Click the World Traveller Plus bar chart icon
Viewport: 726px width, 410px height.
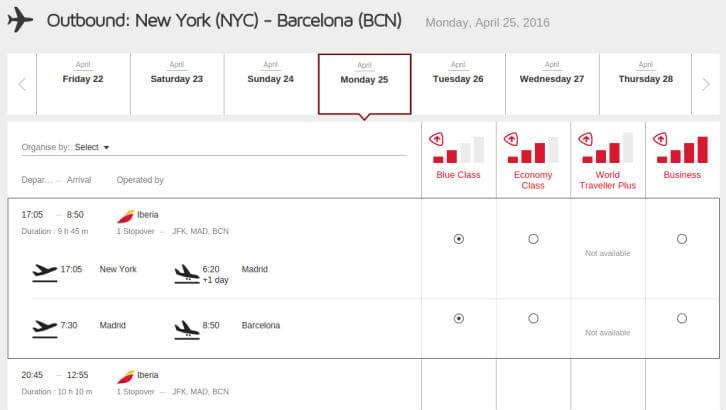tap(607, 149)
